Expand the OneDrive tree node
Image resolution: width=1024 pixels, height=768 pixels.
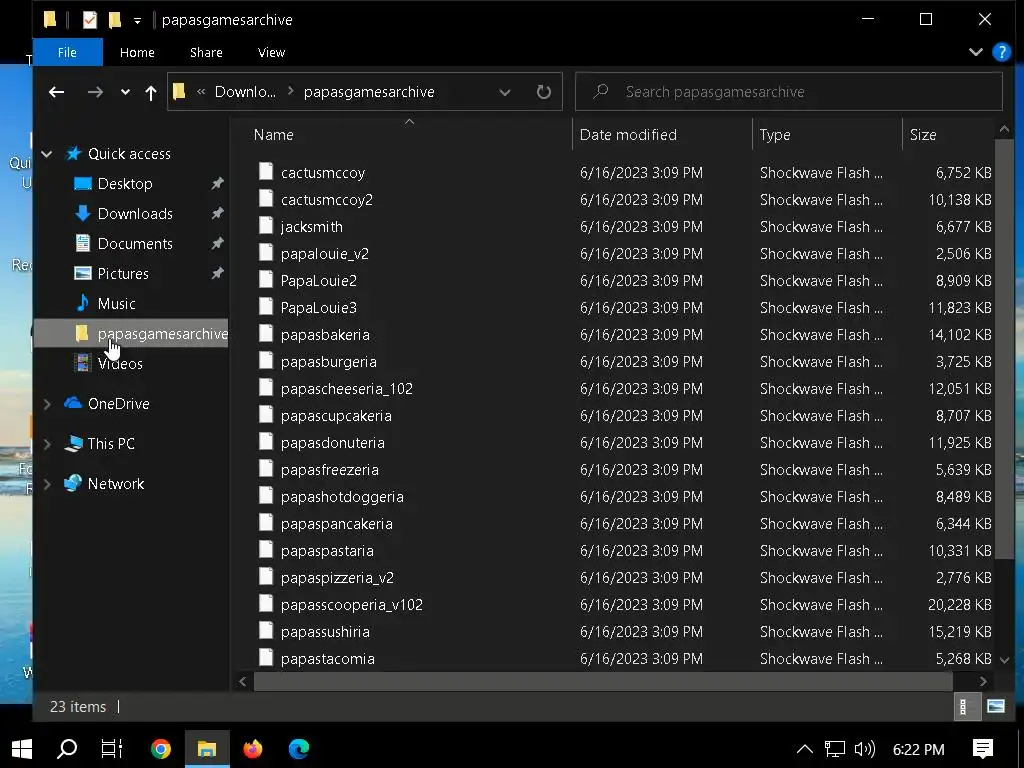click(47, 404)
